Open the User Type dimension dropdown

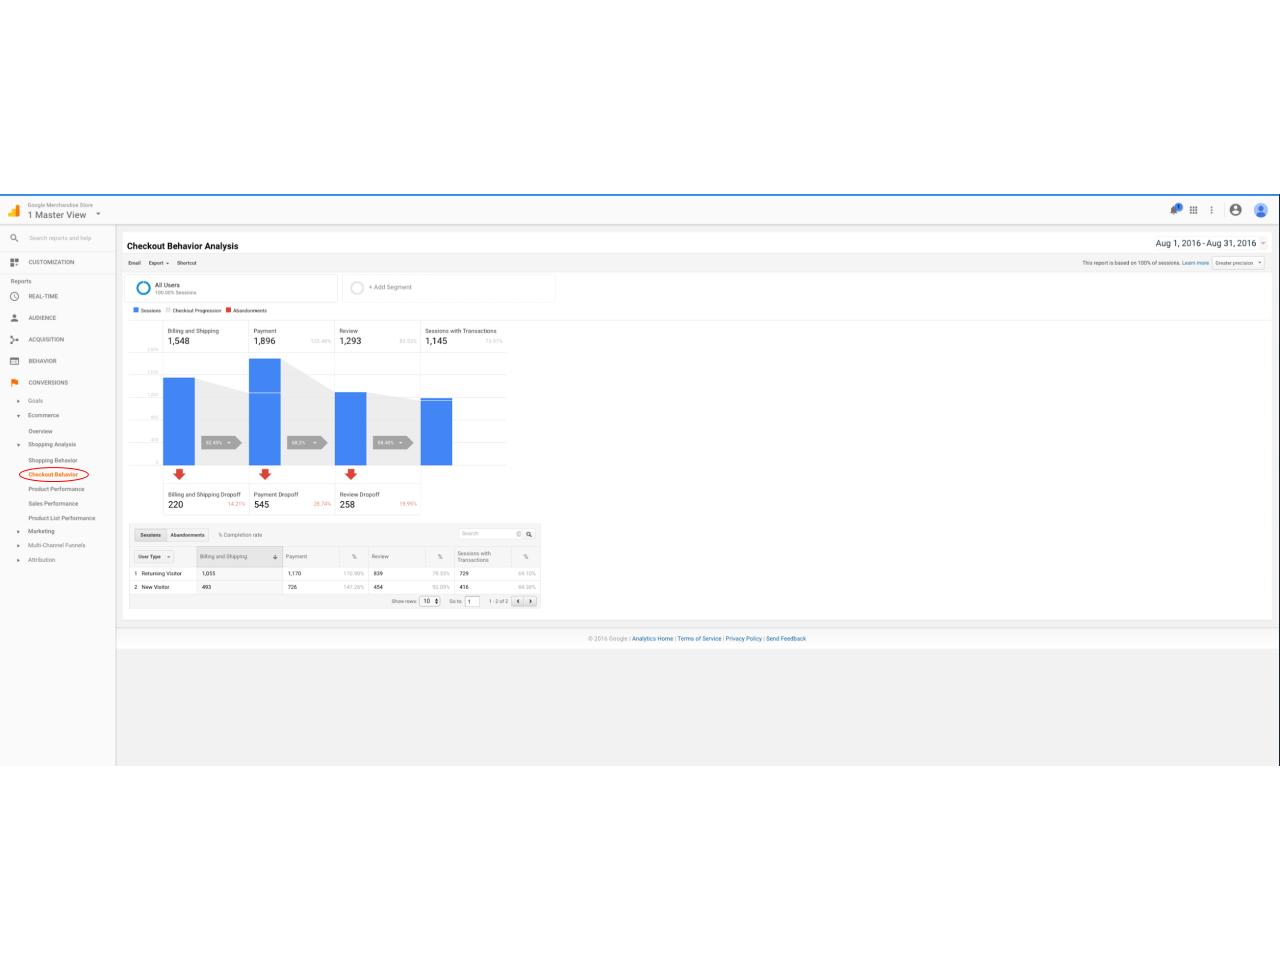pyautogui.click(x=154, y=556)
